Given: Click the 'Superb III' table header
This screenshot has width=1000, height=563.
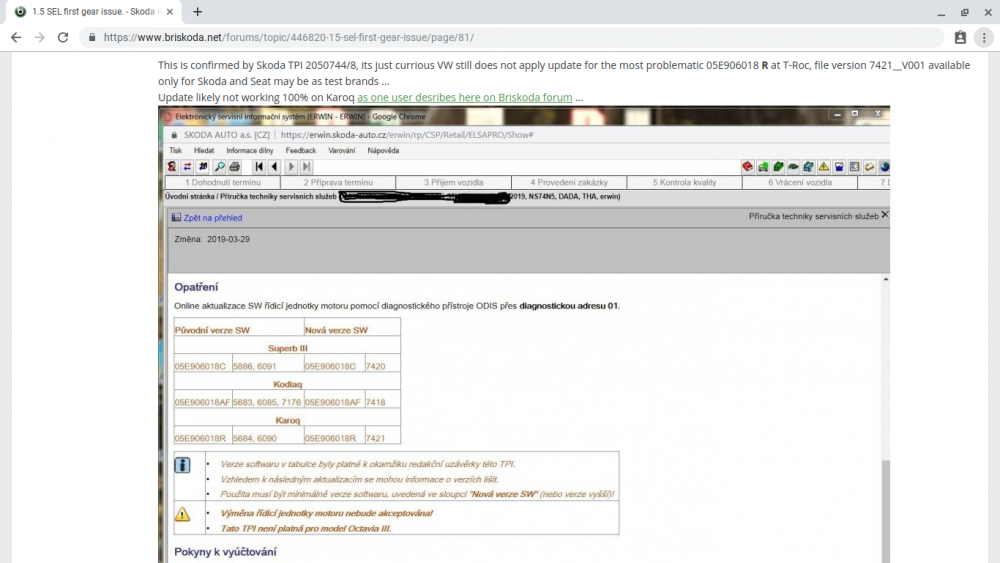Looking at the screenshot, I should pos(288,348).
